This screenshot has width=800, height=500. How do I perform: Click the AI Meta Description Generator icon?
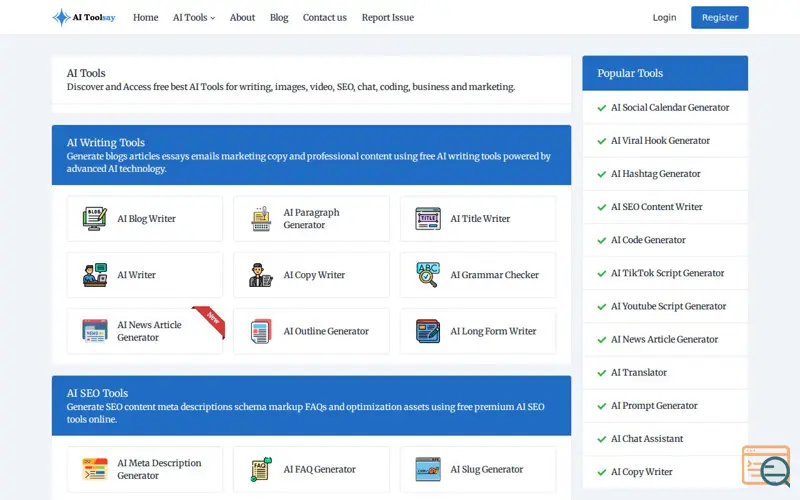95,469
